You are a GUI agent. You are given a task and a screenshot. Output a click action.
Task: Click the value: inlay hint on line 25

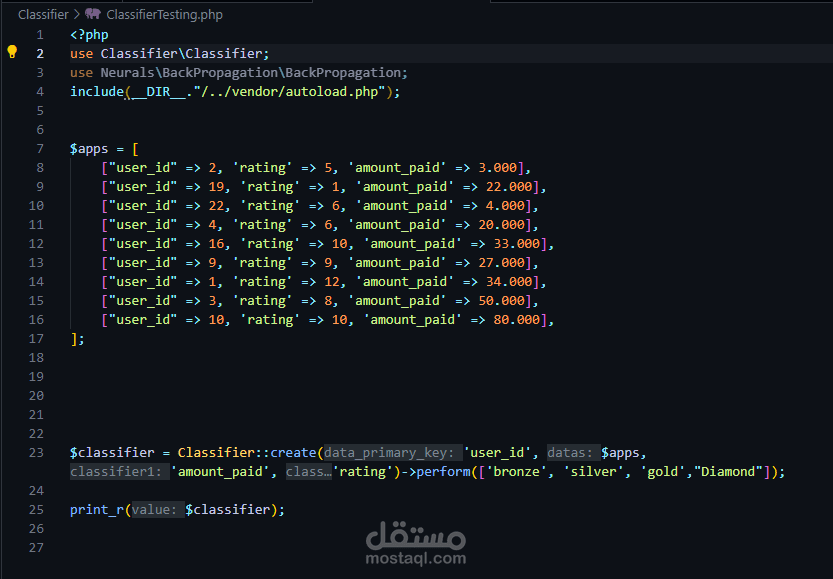click(x=158, y=510)
